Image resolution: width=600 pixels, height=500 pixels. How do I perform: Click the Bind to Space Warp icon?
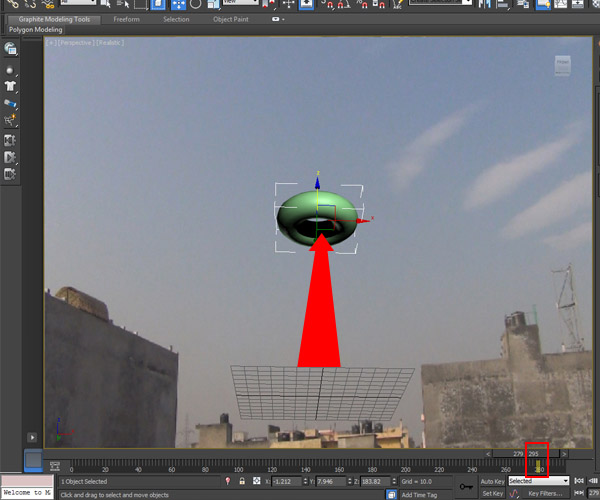[x=48, y=4]
